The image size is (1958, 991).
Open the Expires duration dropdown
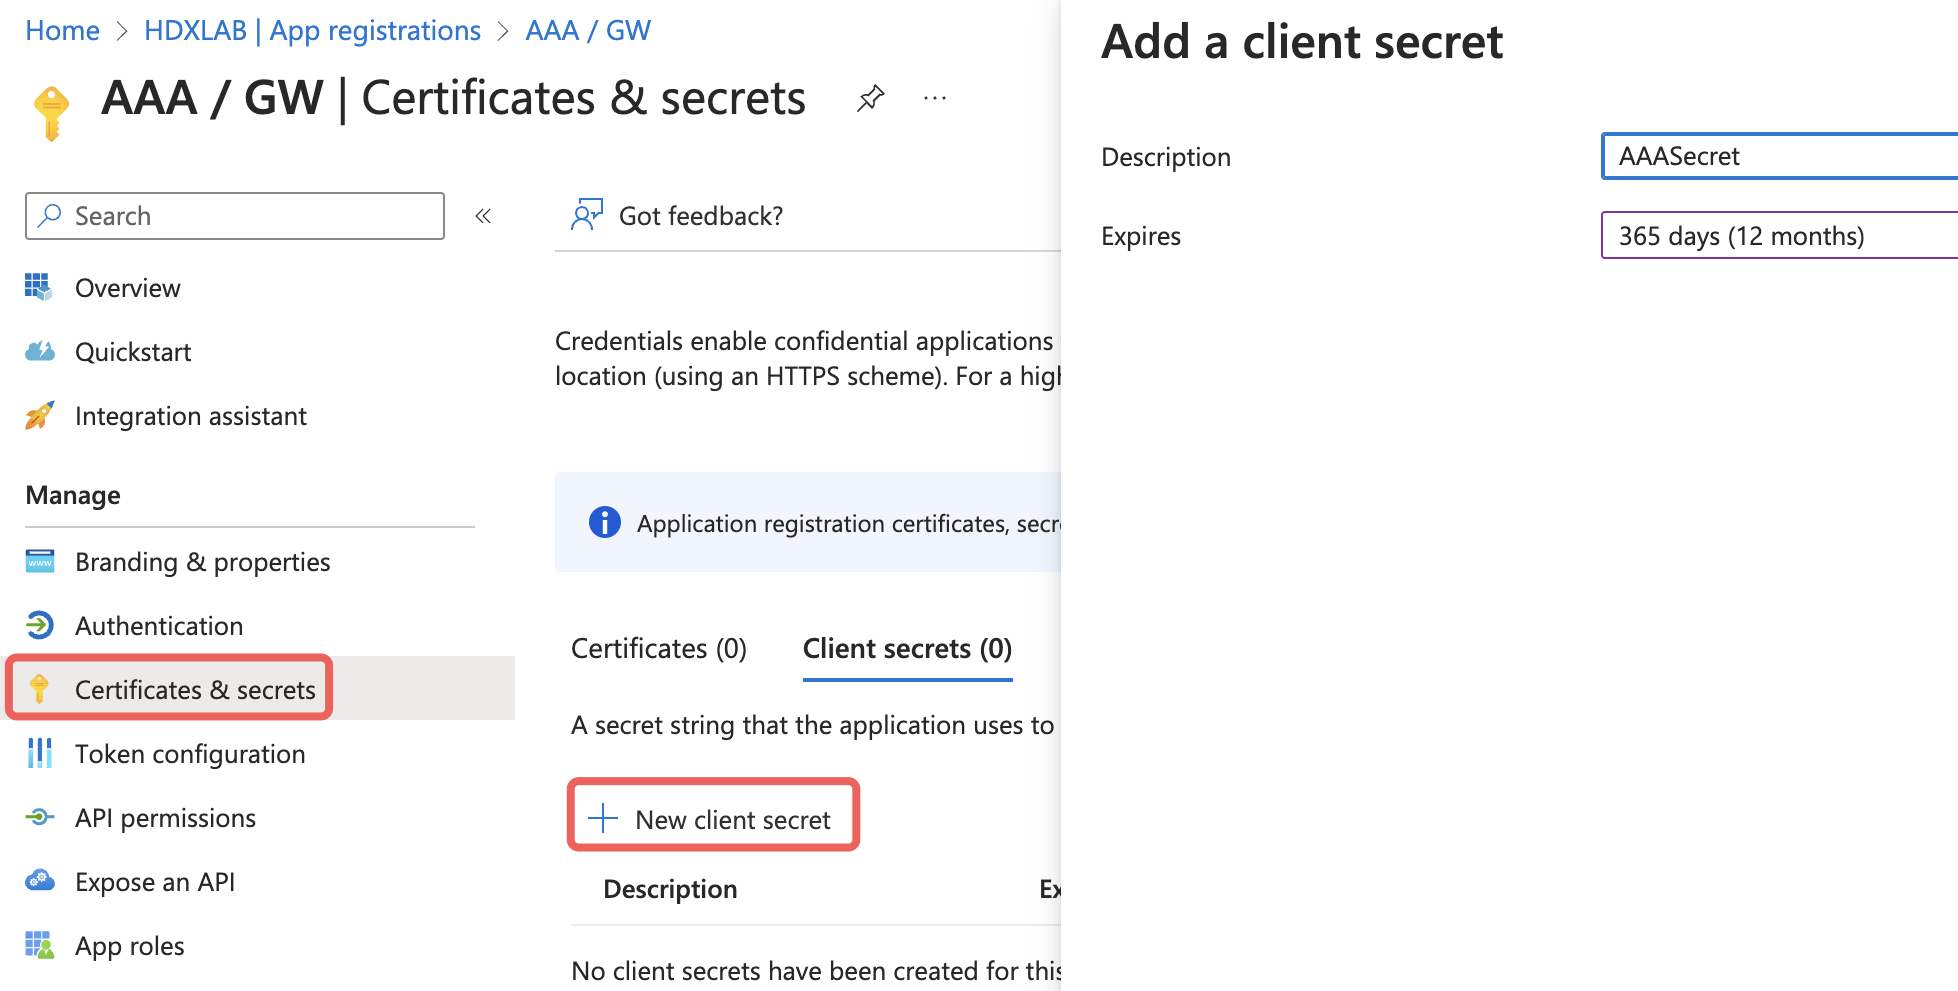pos(1780,236)
